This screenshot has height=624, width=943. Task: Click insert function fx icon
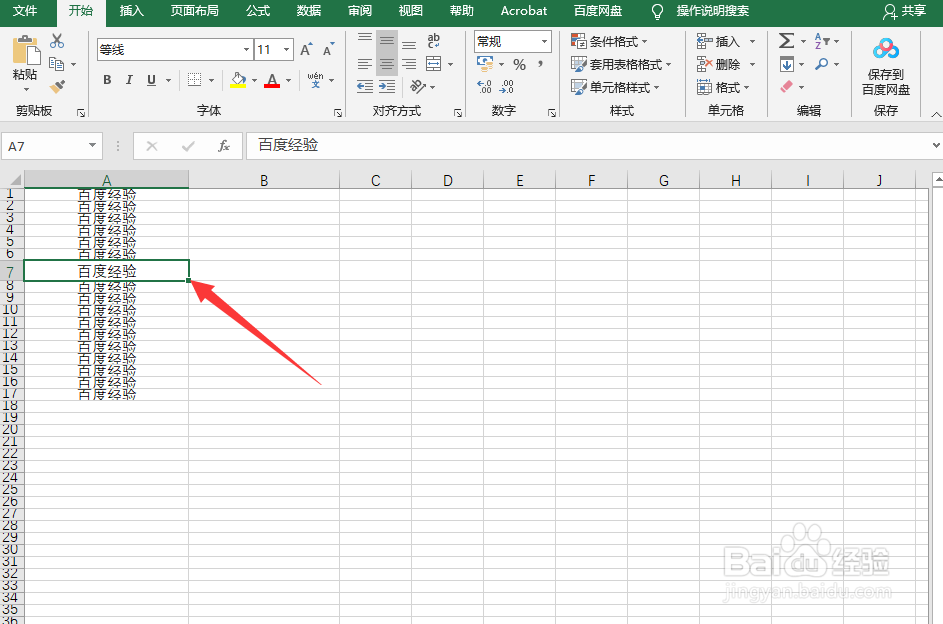[x=224, y=146]
